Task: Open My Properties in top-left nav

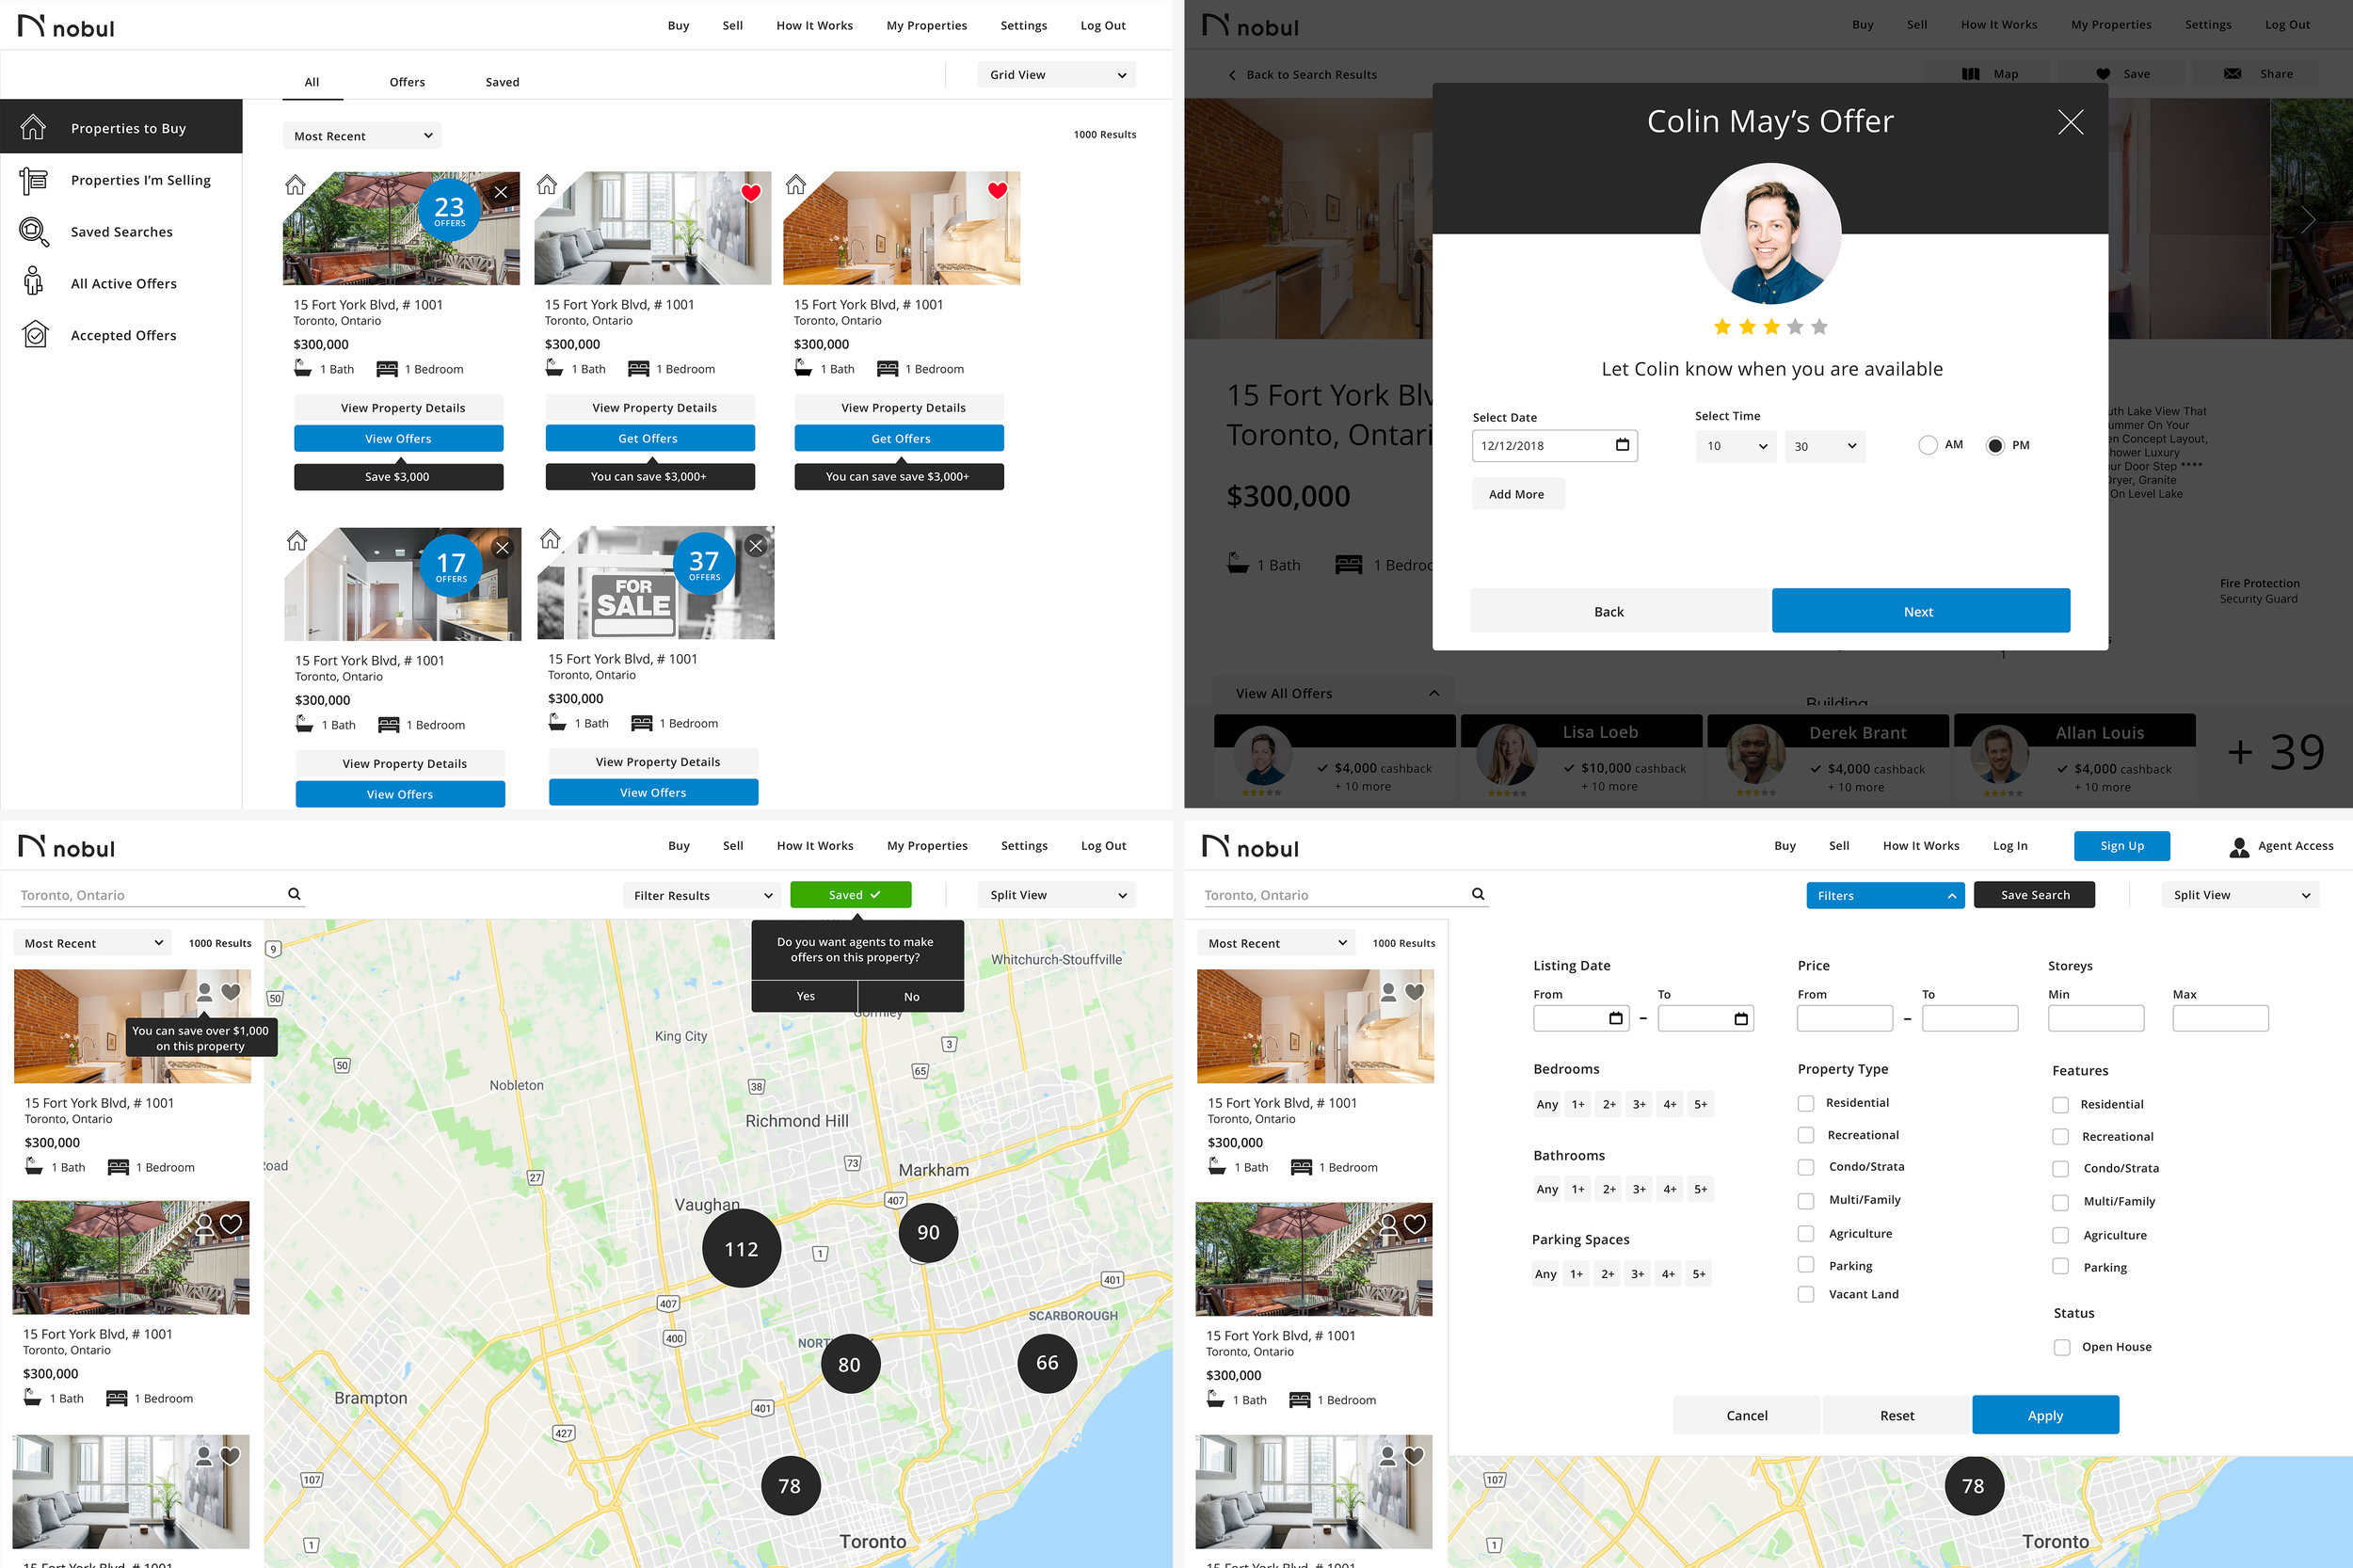Action: tap(926, 26)
